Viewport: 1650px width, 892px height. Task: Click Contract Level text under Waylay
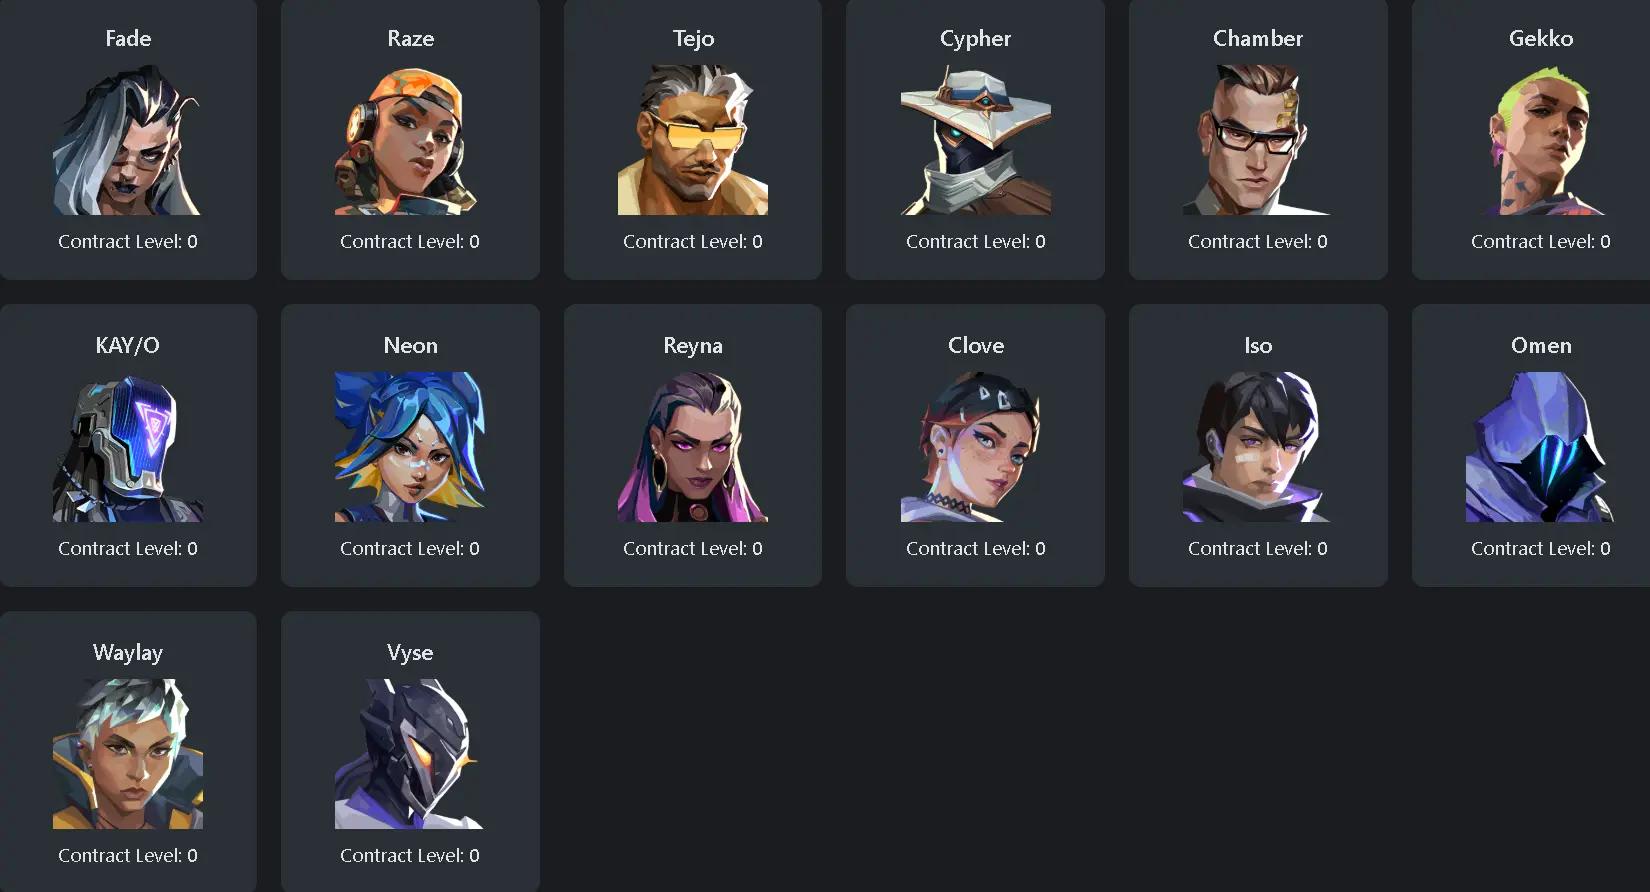point(128,855)
